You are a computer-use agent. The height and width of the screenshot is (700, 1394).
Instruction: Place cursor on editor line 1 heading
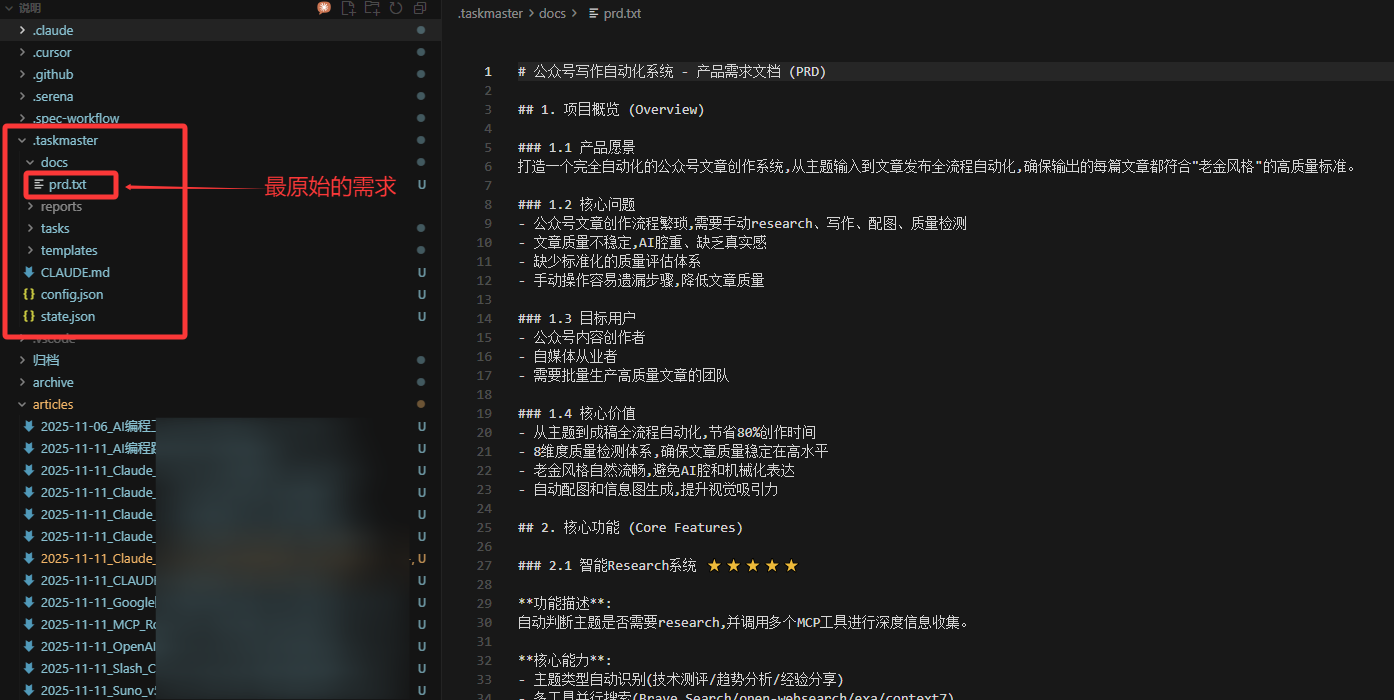tap(672, 71)
